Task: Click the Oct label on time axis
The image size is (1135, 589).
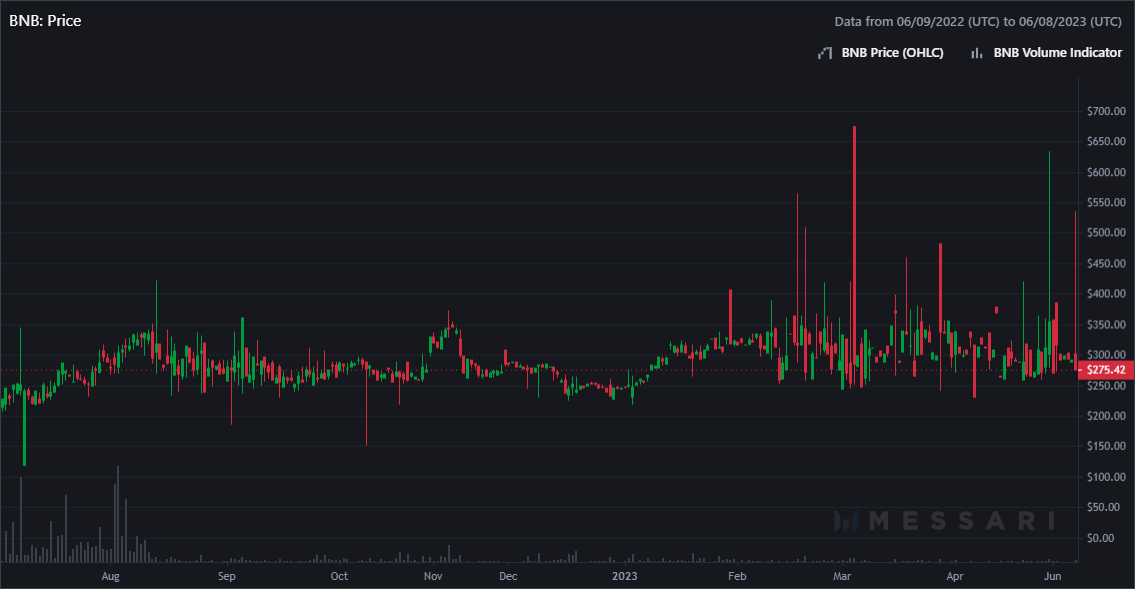Action: point(339,577)
